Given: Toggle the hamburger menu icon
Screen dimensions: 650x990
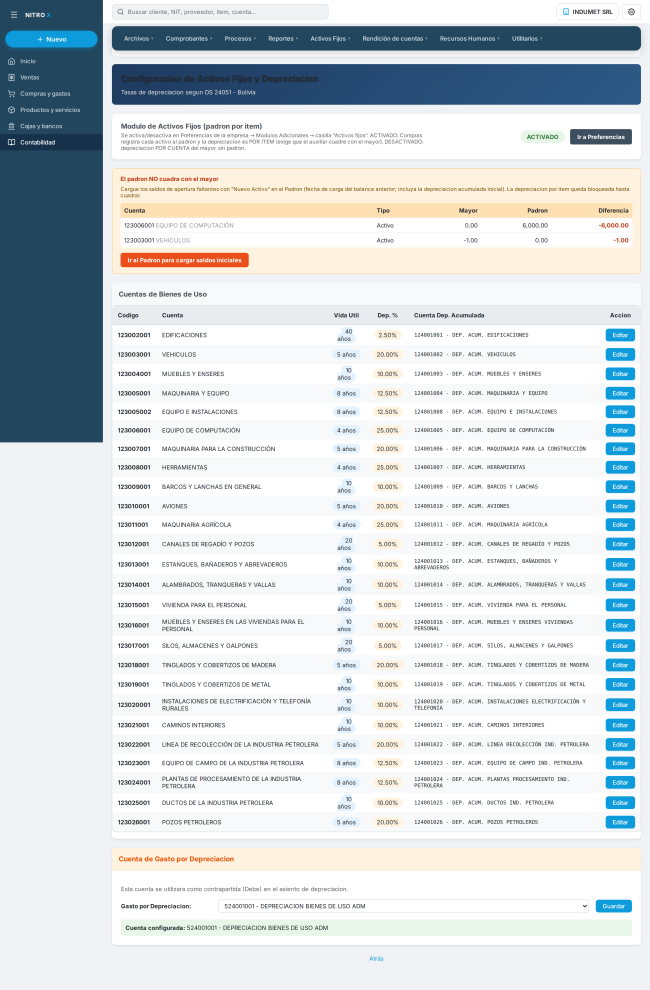Looking at the screenshot, I should tap(14, 15).
